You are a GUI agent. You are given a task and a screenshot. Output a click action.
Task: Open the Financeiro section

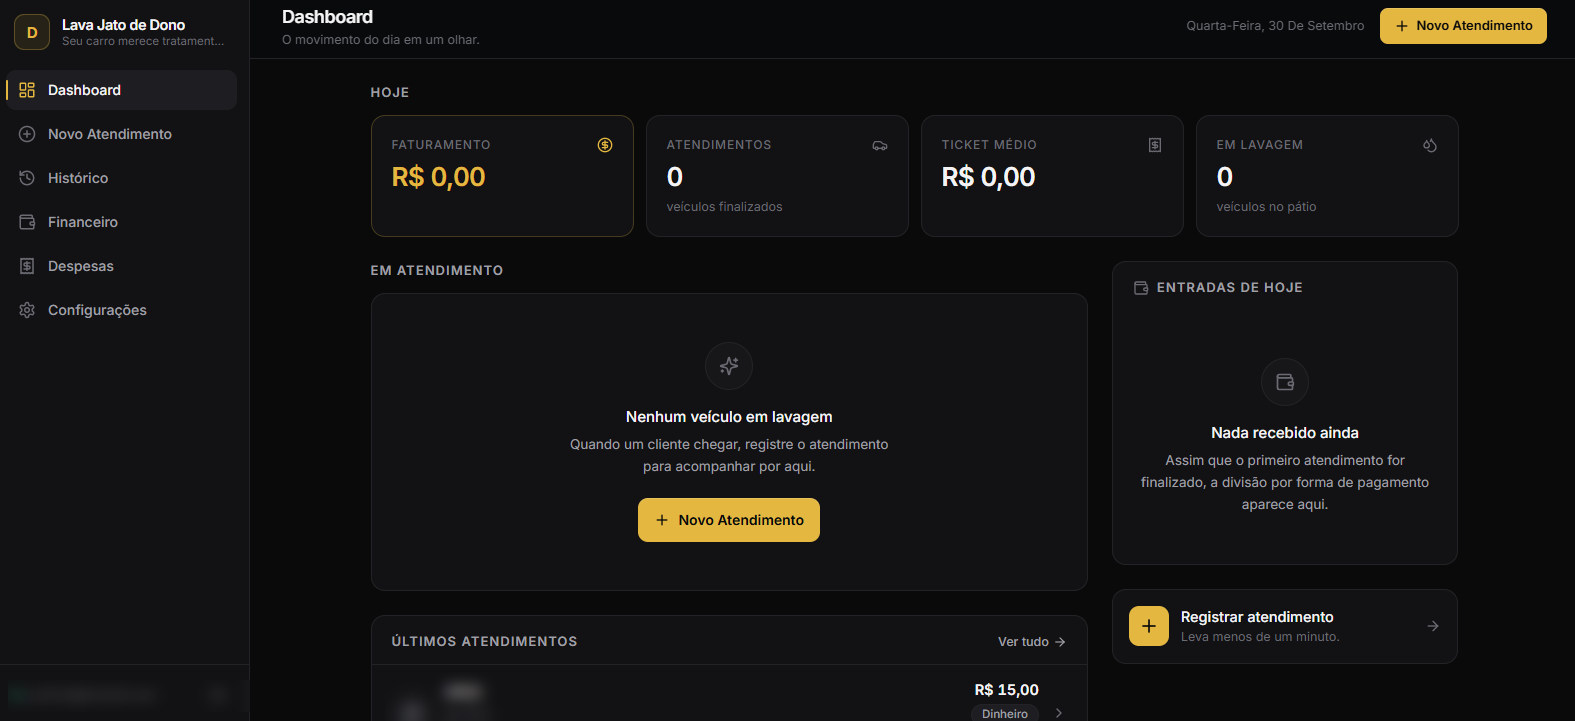[x=121, y=222]
